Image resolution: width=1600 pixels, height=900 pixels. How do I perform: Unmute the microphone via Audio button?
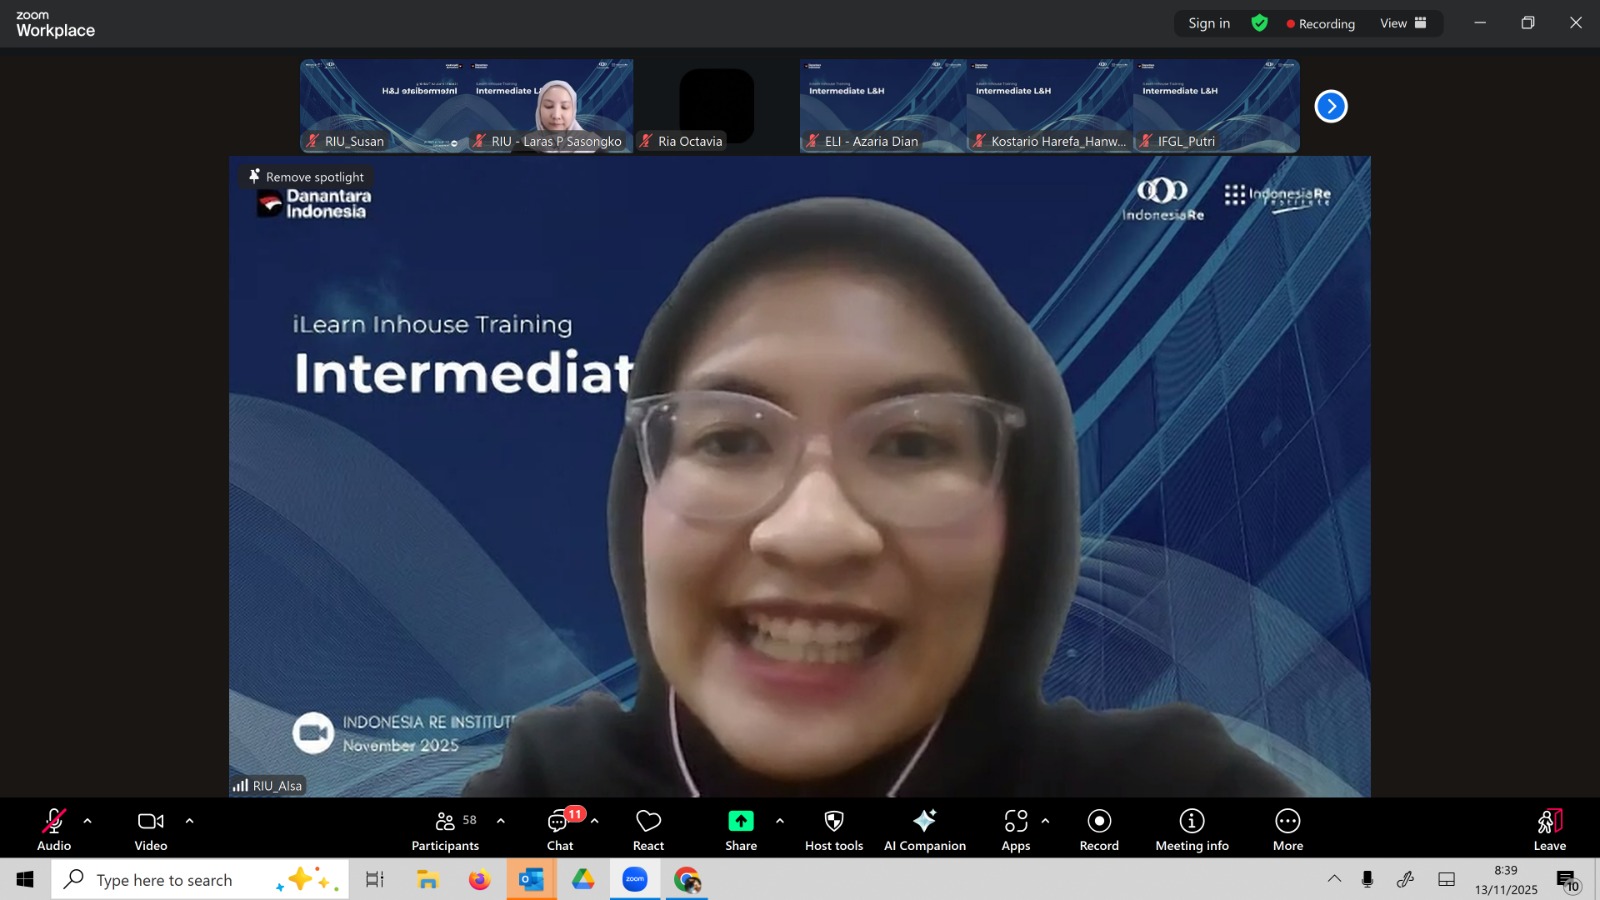click(54, 830)
